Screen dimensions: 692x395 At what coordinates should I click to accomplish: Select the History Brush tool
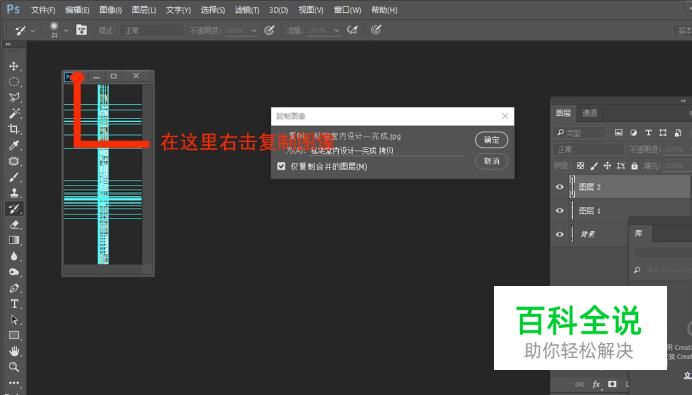[x=14, y=208]
